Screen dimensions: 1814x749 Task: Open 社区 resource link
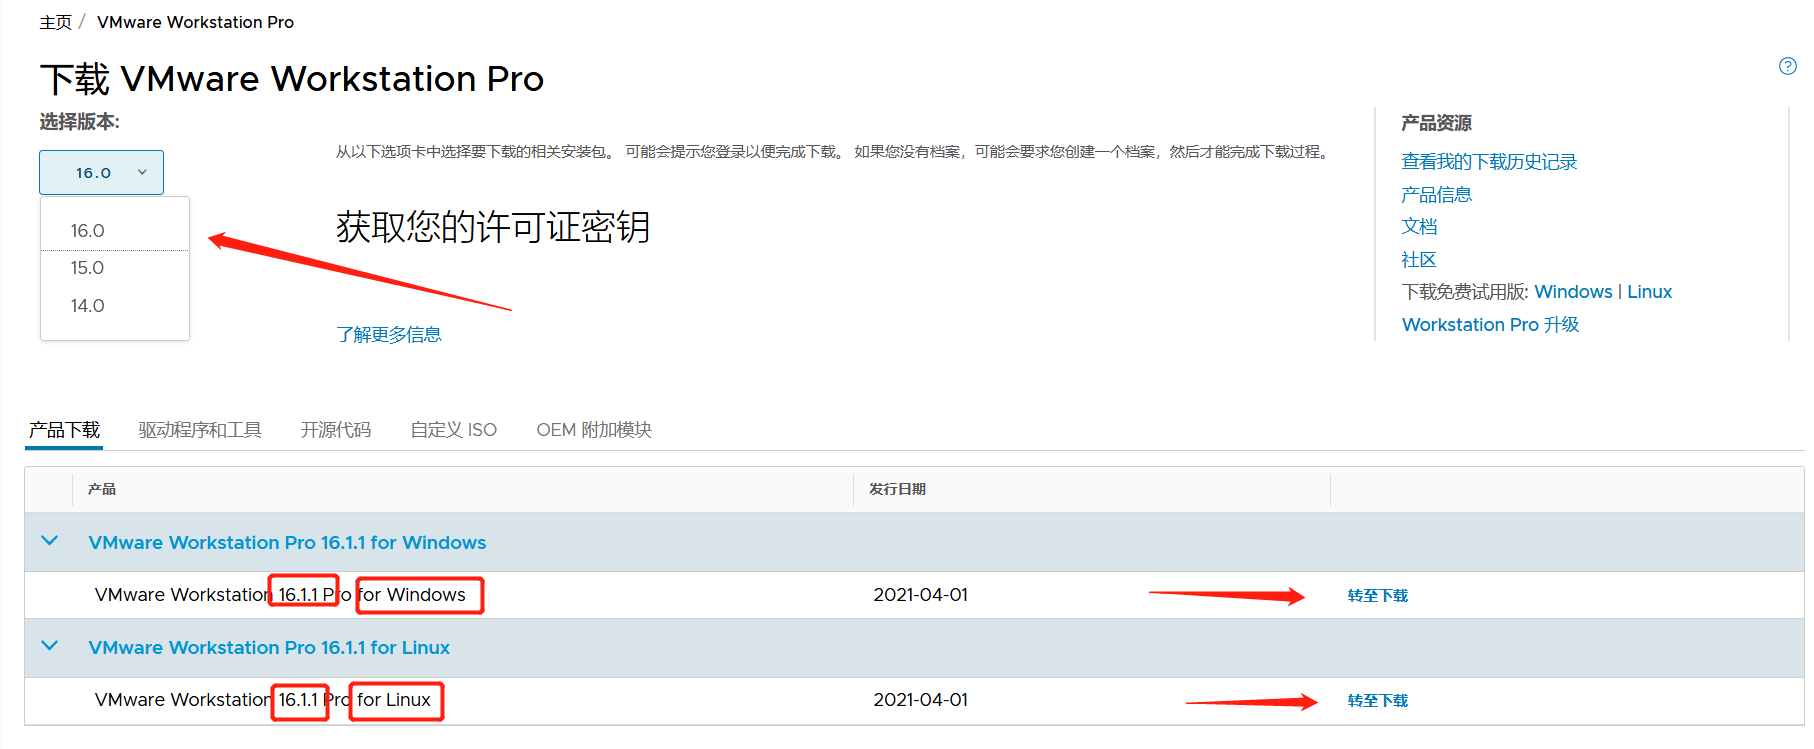[1419, 260]
